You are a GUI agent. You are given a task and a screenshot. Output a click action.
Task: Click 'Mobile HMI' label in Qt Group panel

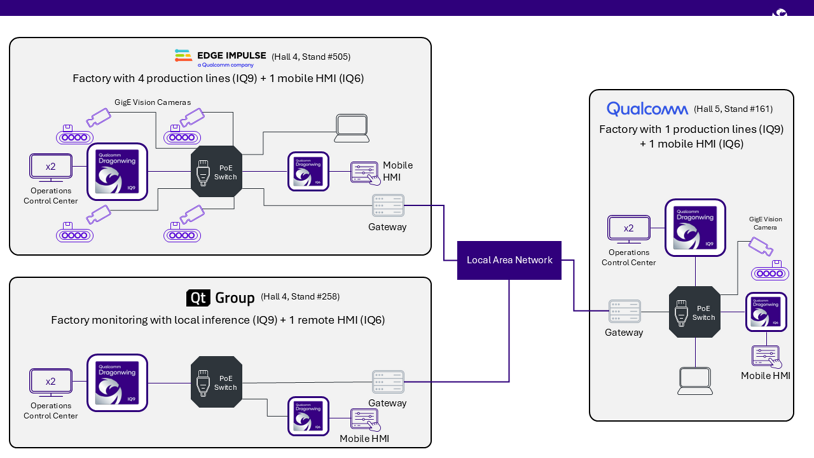364,439
